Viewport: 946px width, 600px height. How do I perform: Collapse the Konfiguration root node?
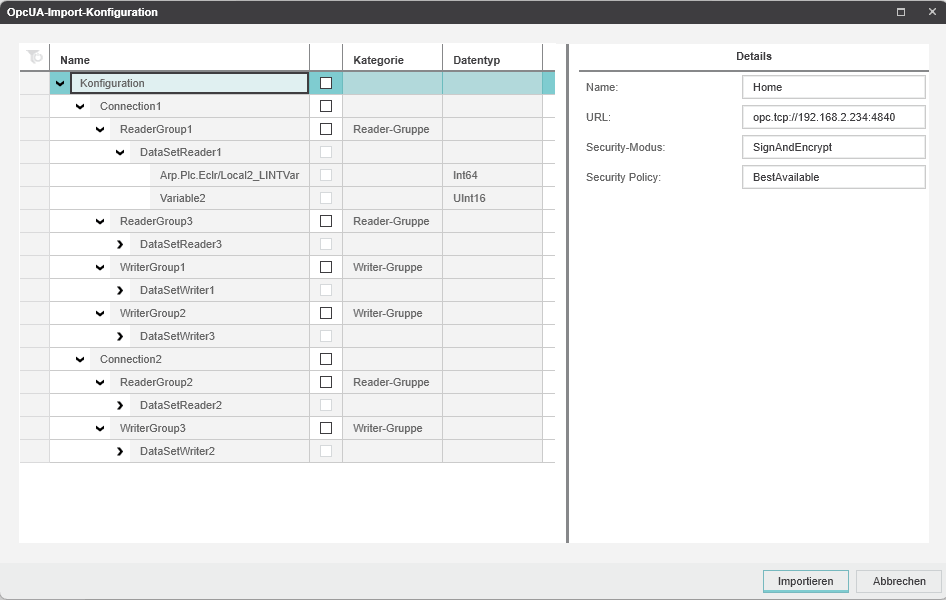pos(60,83)
